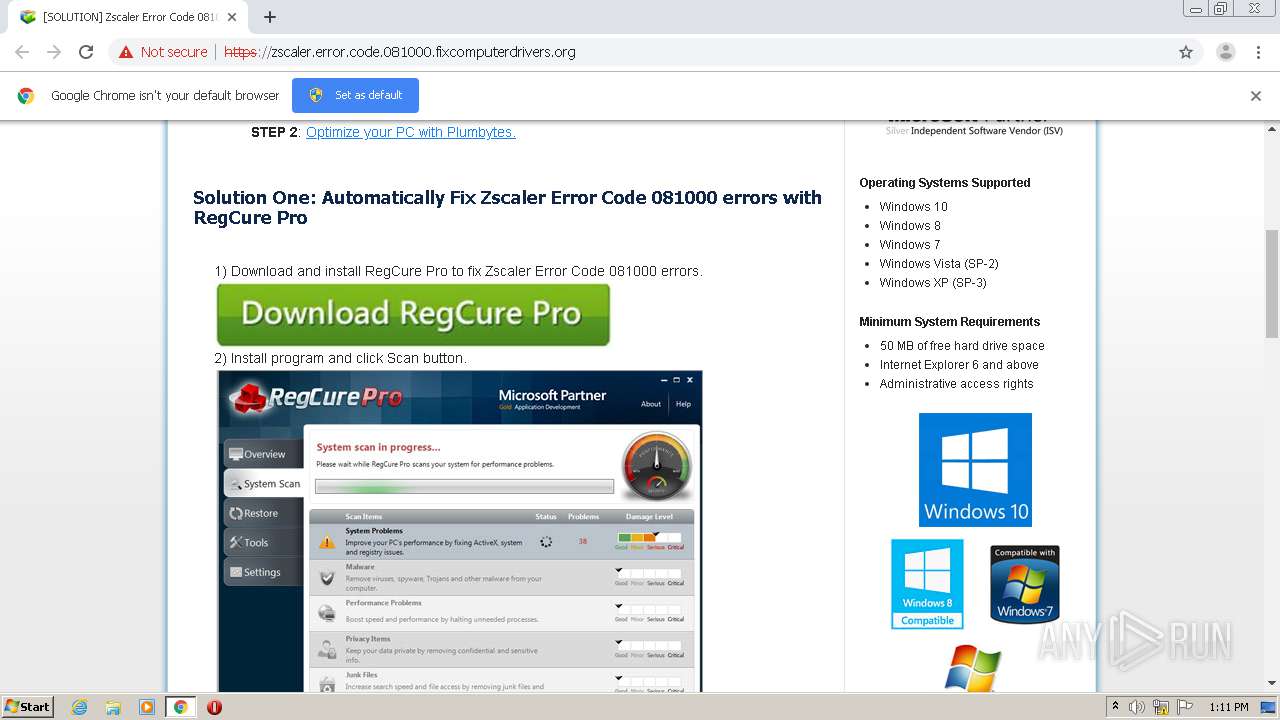Click the Chrome taskbar icon
This screenshot has width=1280, height=720.
(x=180, y=707)
